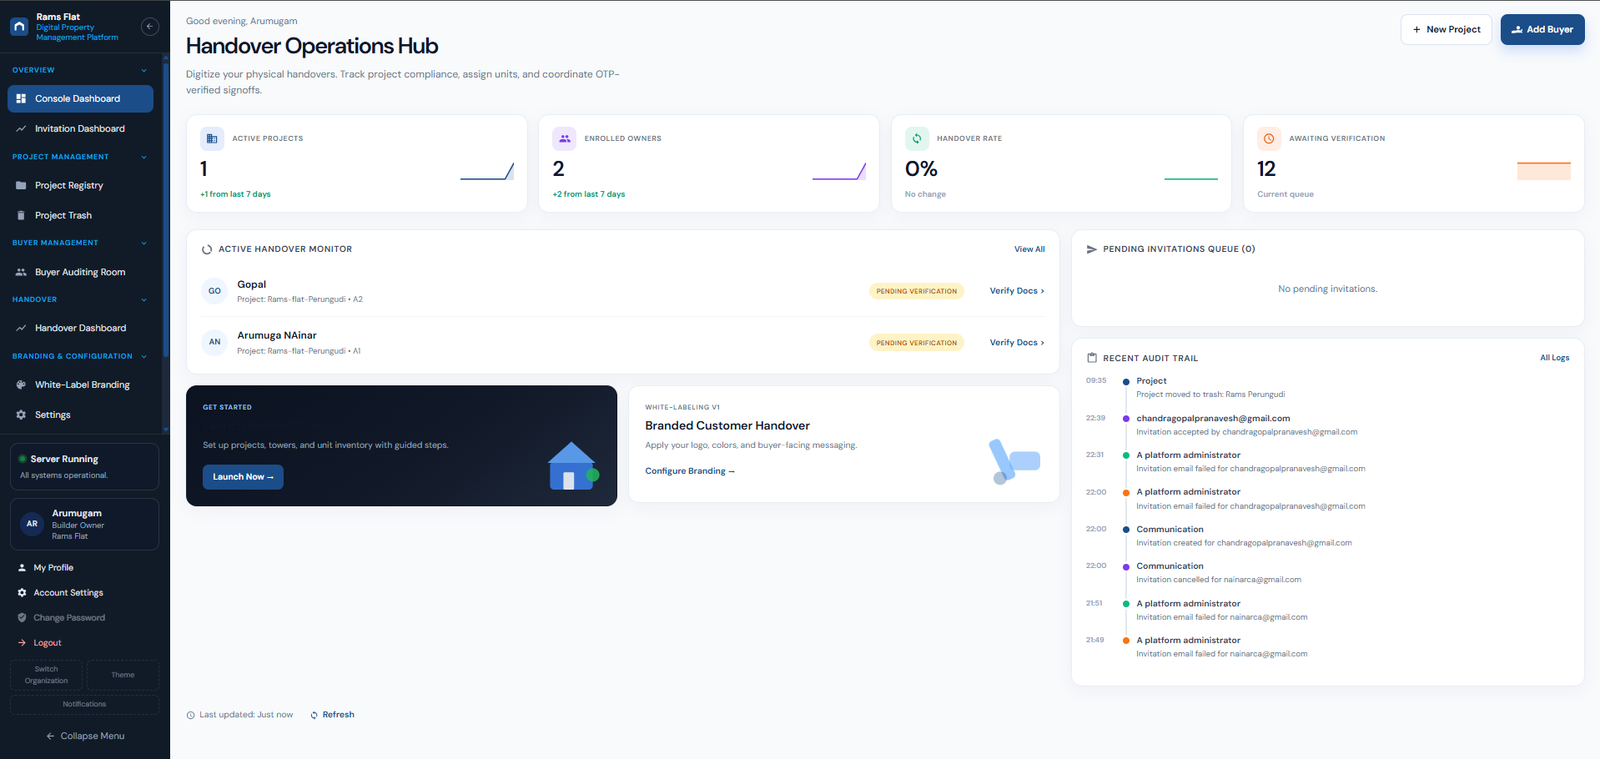Click audit entry 'Project moved to trash: Rams Perungudi'
The image size is (1600, 759).
click(1210, 394)
